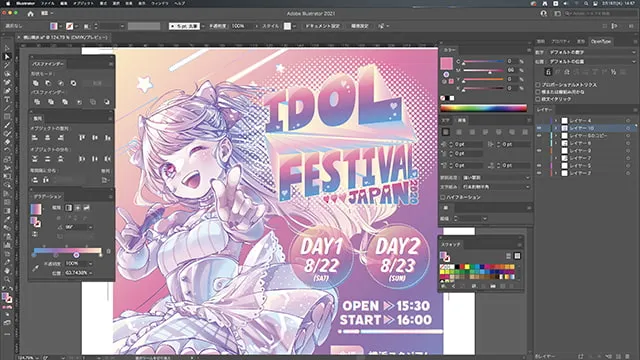Viewport: 640px width, 360px height.
Task: Click last icon in lower Pathfinder row
Action: click(107, 102)
